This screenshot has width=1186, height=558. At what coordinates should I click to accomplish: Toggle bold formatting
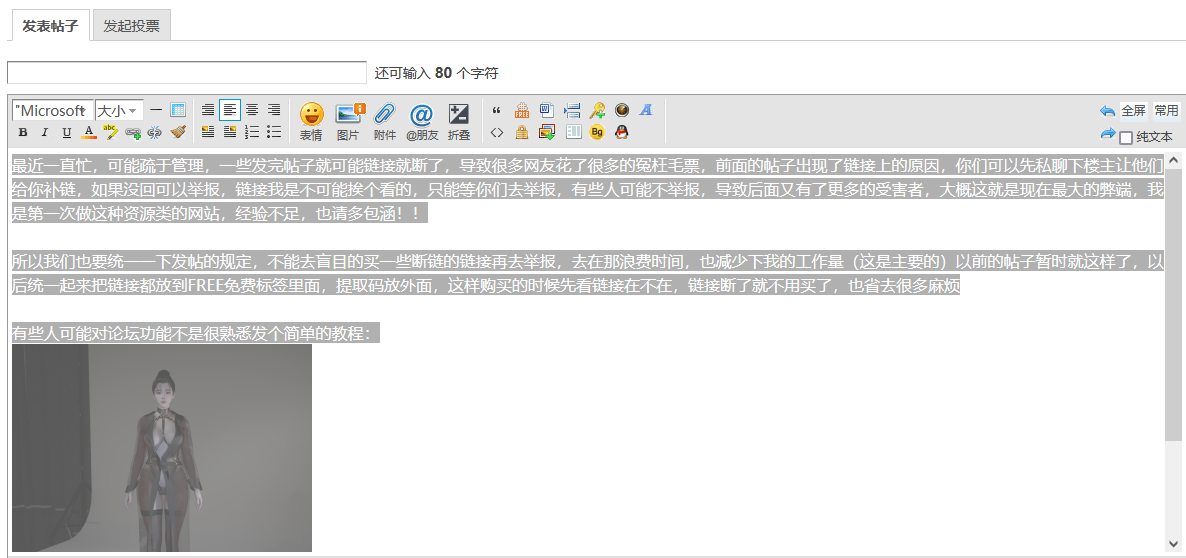pos(23,133)
